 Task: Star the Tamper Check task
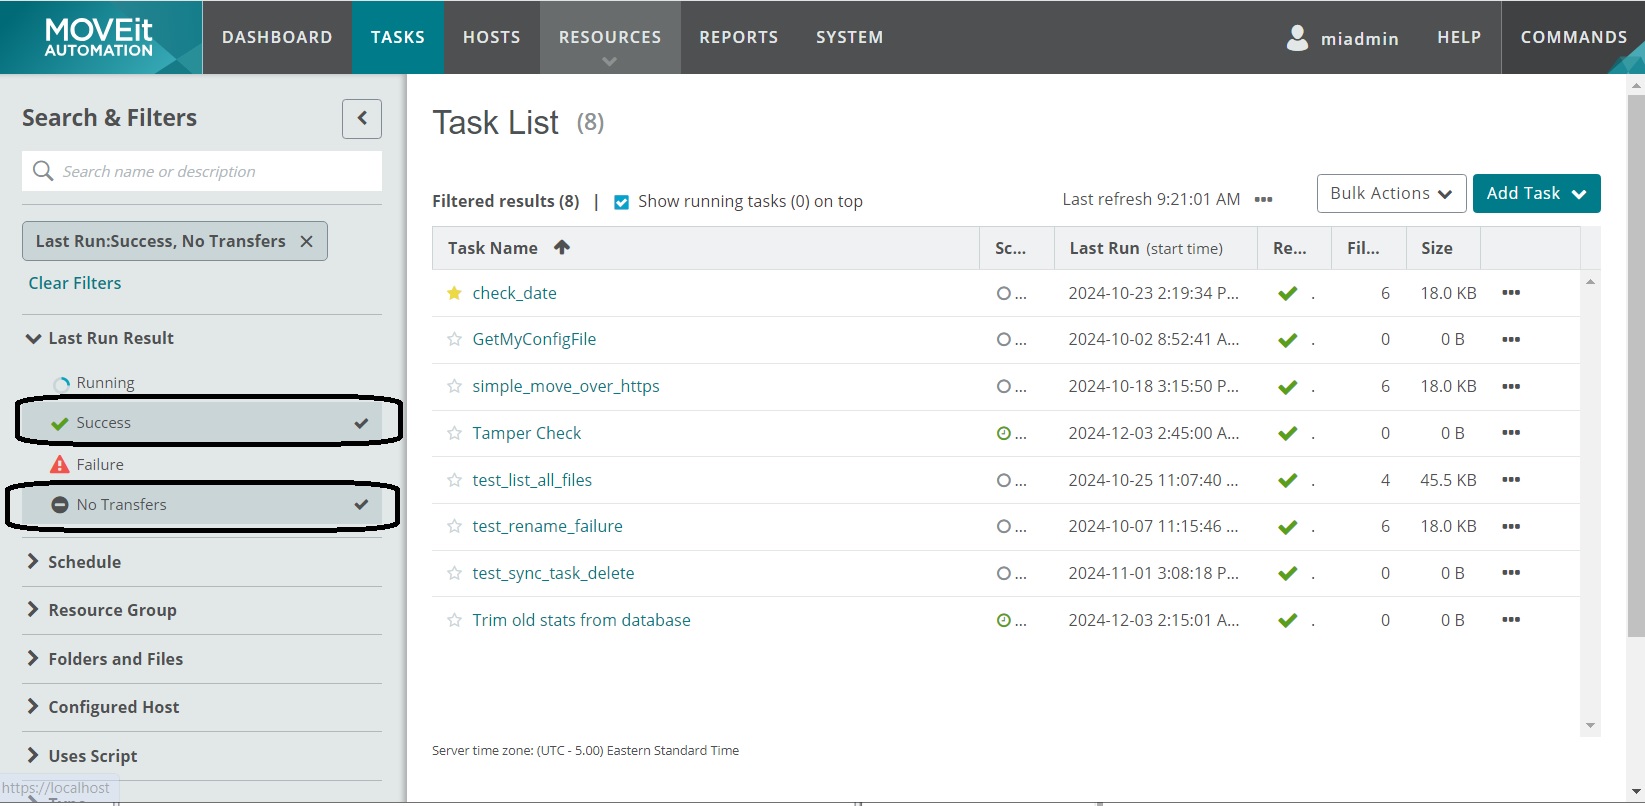point(454,433)
